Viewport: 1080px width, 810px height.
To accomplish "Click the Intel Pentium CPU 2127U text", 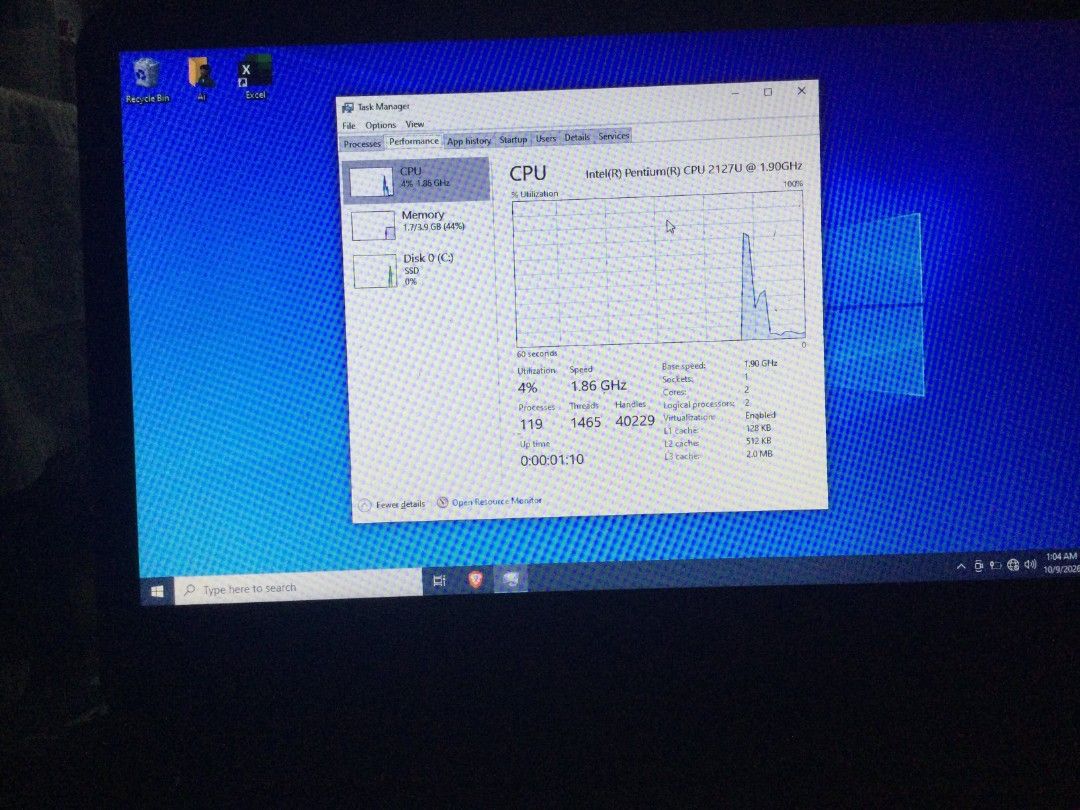I will (694, 169).
